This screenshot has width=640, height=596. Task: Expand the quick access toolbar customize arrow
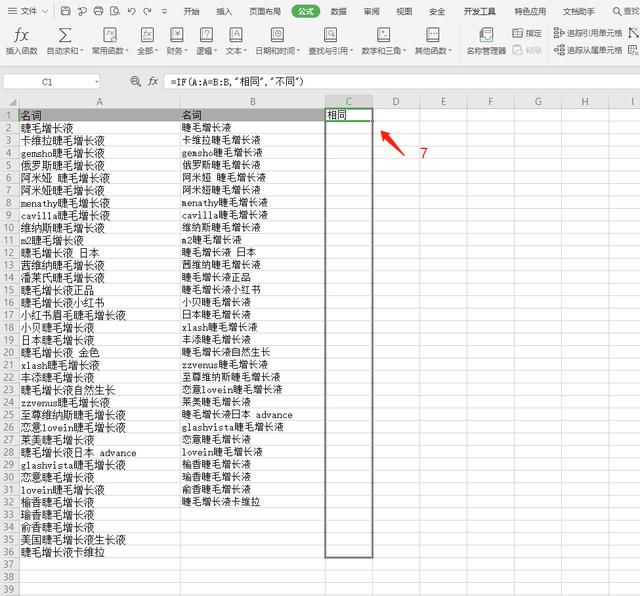tap(164, 12)
